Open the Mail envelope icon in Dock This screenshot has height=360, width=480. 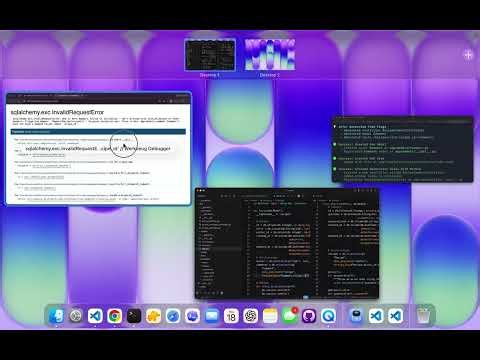pyautogui.click(x=212, y=316)
